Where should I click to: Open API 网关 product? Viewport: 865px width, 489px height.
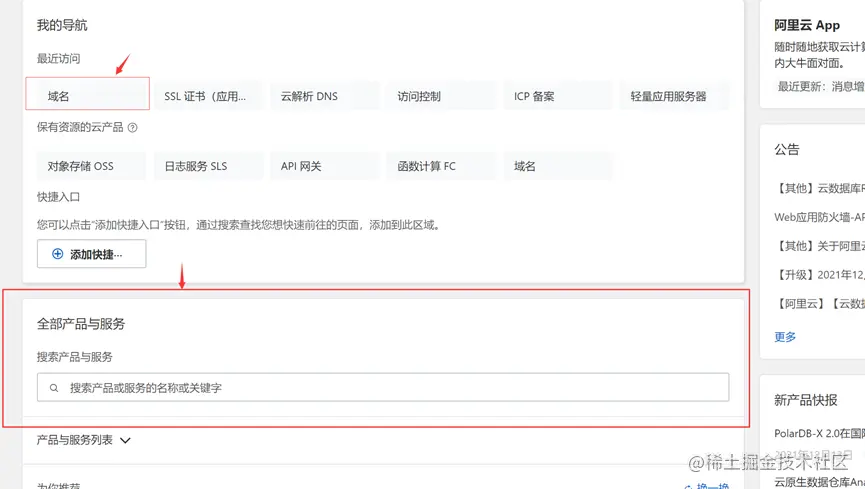tap(324, 166)
